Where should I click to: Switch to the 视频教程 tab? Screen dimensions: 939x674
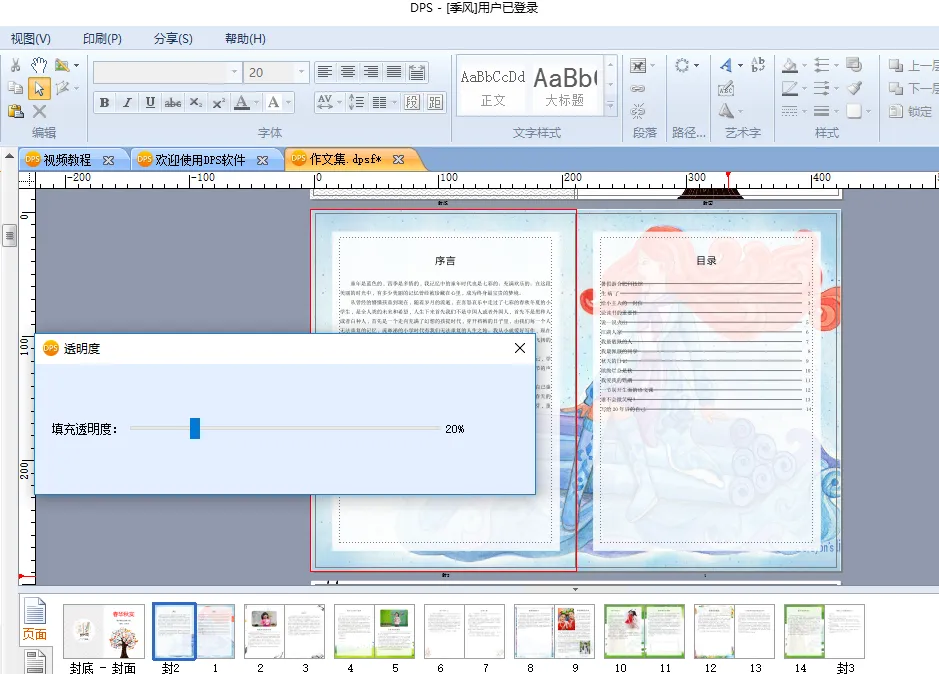(66, 160)
